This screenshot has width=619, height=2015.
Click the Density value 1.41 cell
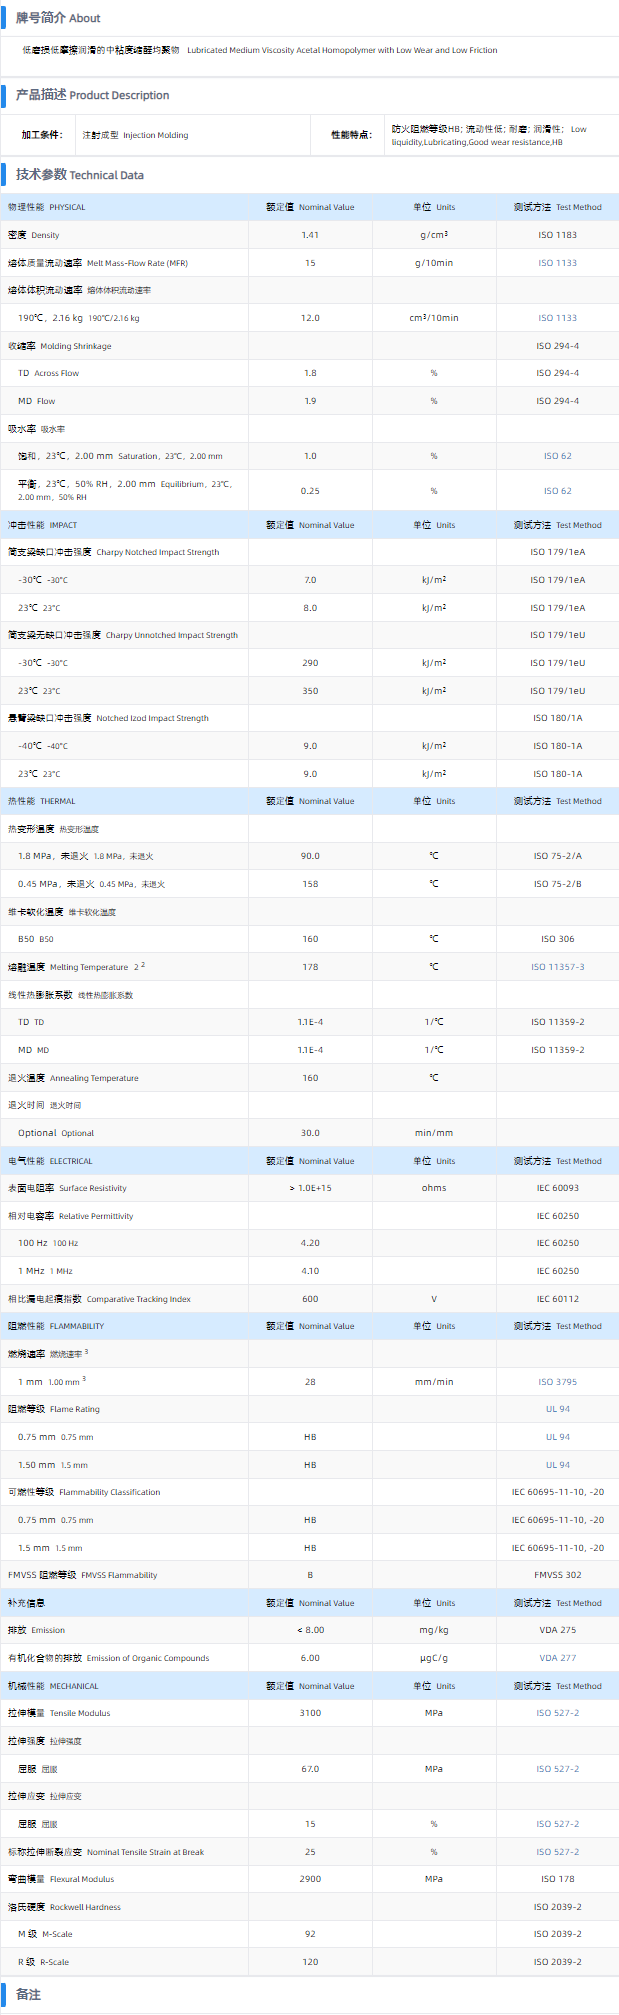[310, 235]
